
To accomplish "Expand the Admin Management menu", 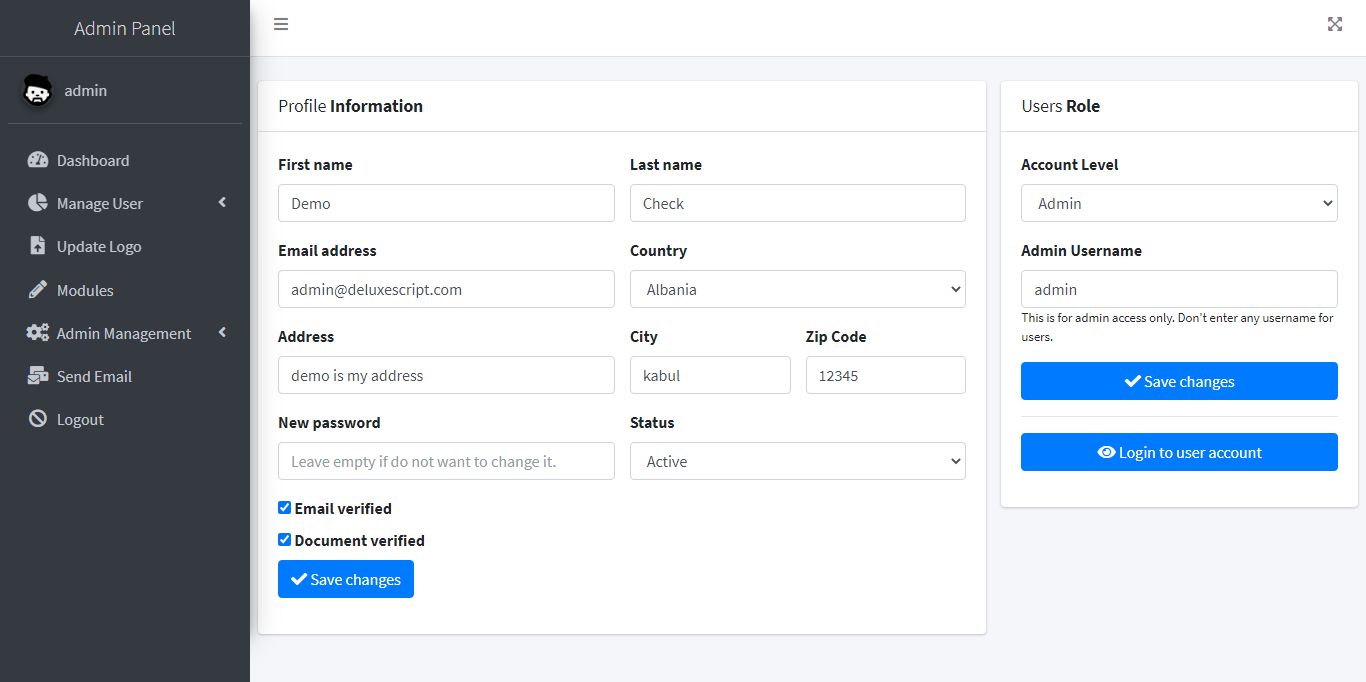I will (124, 333).
